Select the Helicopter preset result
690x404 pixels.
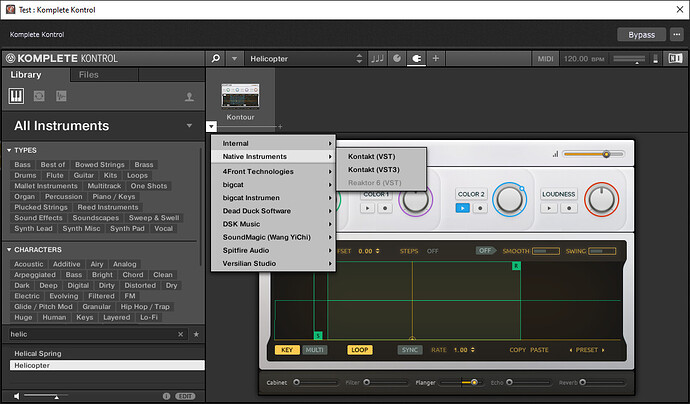[x=106, y=365]
